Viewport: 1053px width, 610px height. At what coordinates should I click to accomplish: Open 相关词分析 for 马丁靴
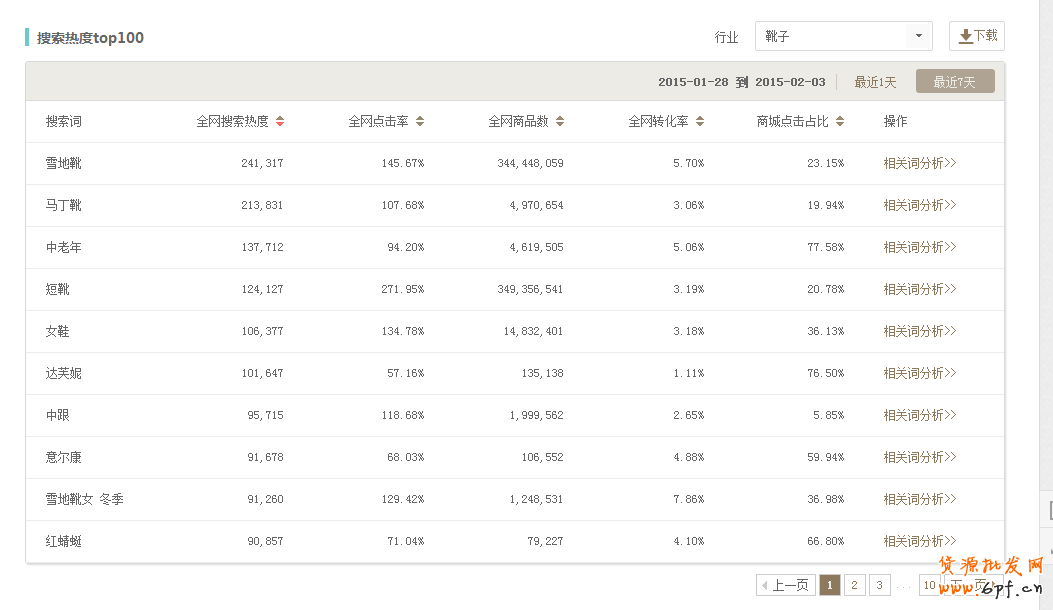pyautogui.click(x=919, y=205)
